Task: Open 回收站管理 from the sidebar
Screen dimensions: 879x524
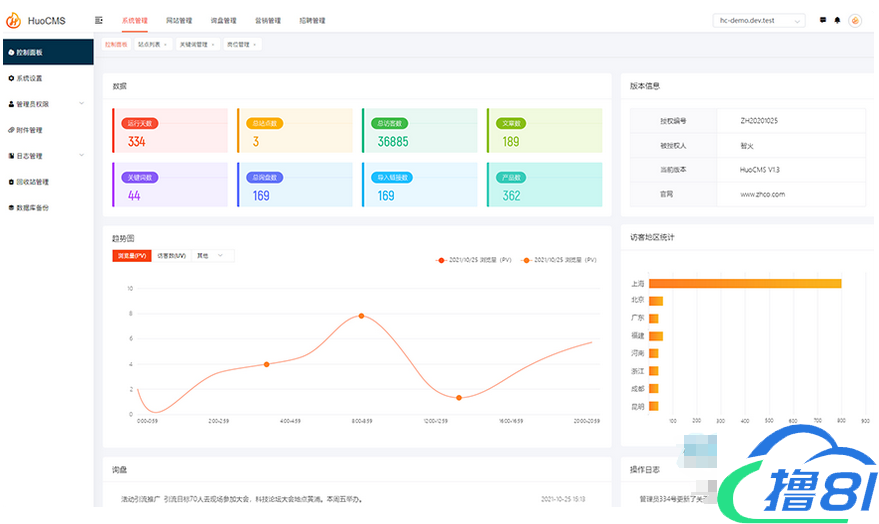Action: tap(32, 182)
